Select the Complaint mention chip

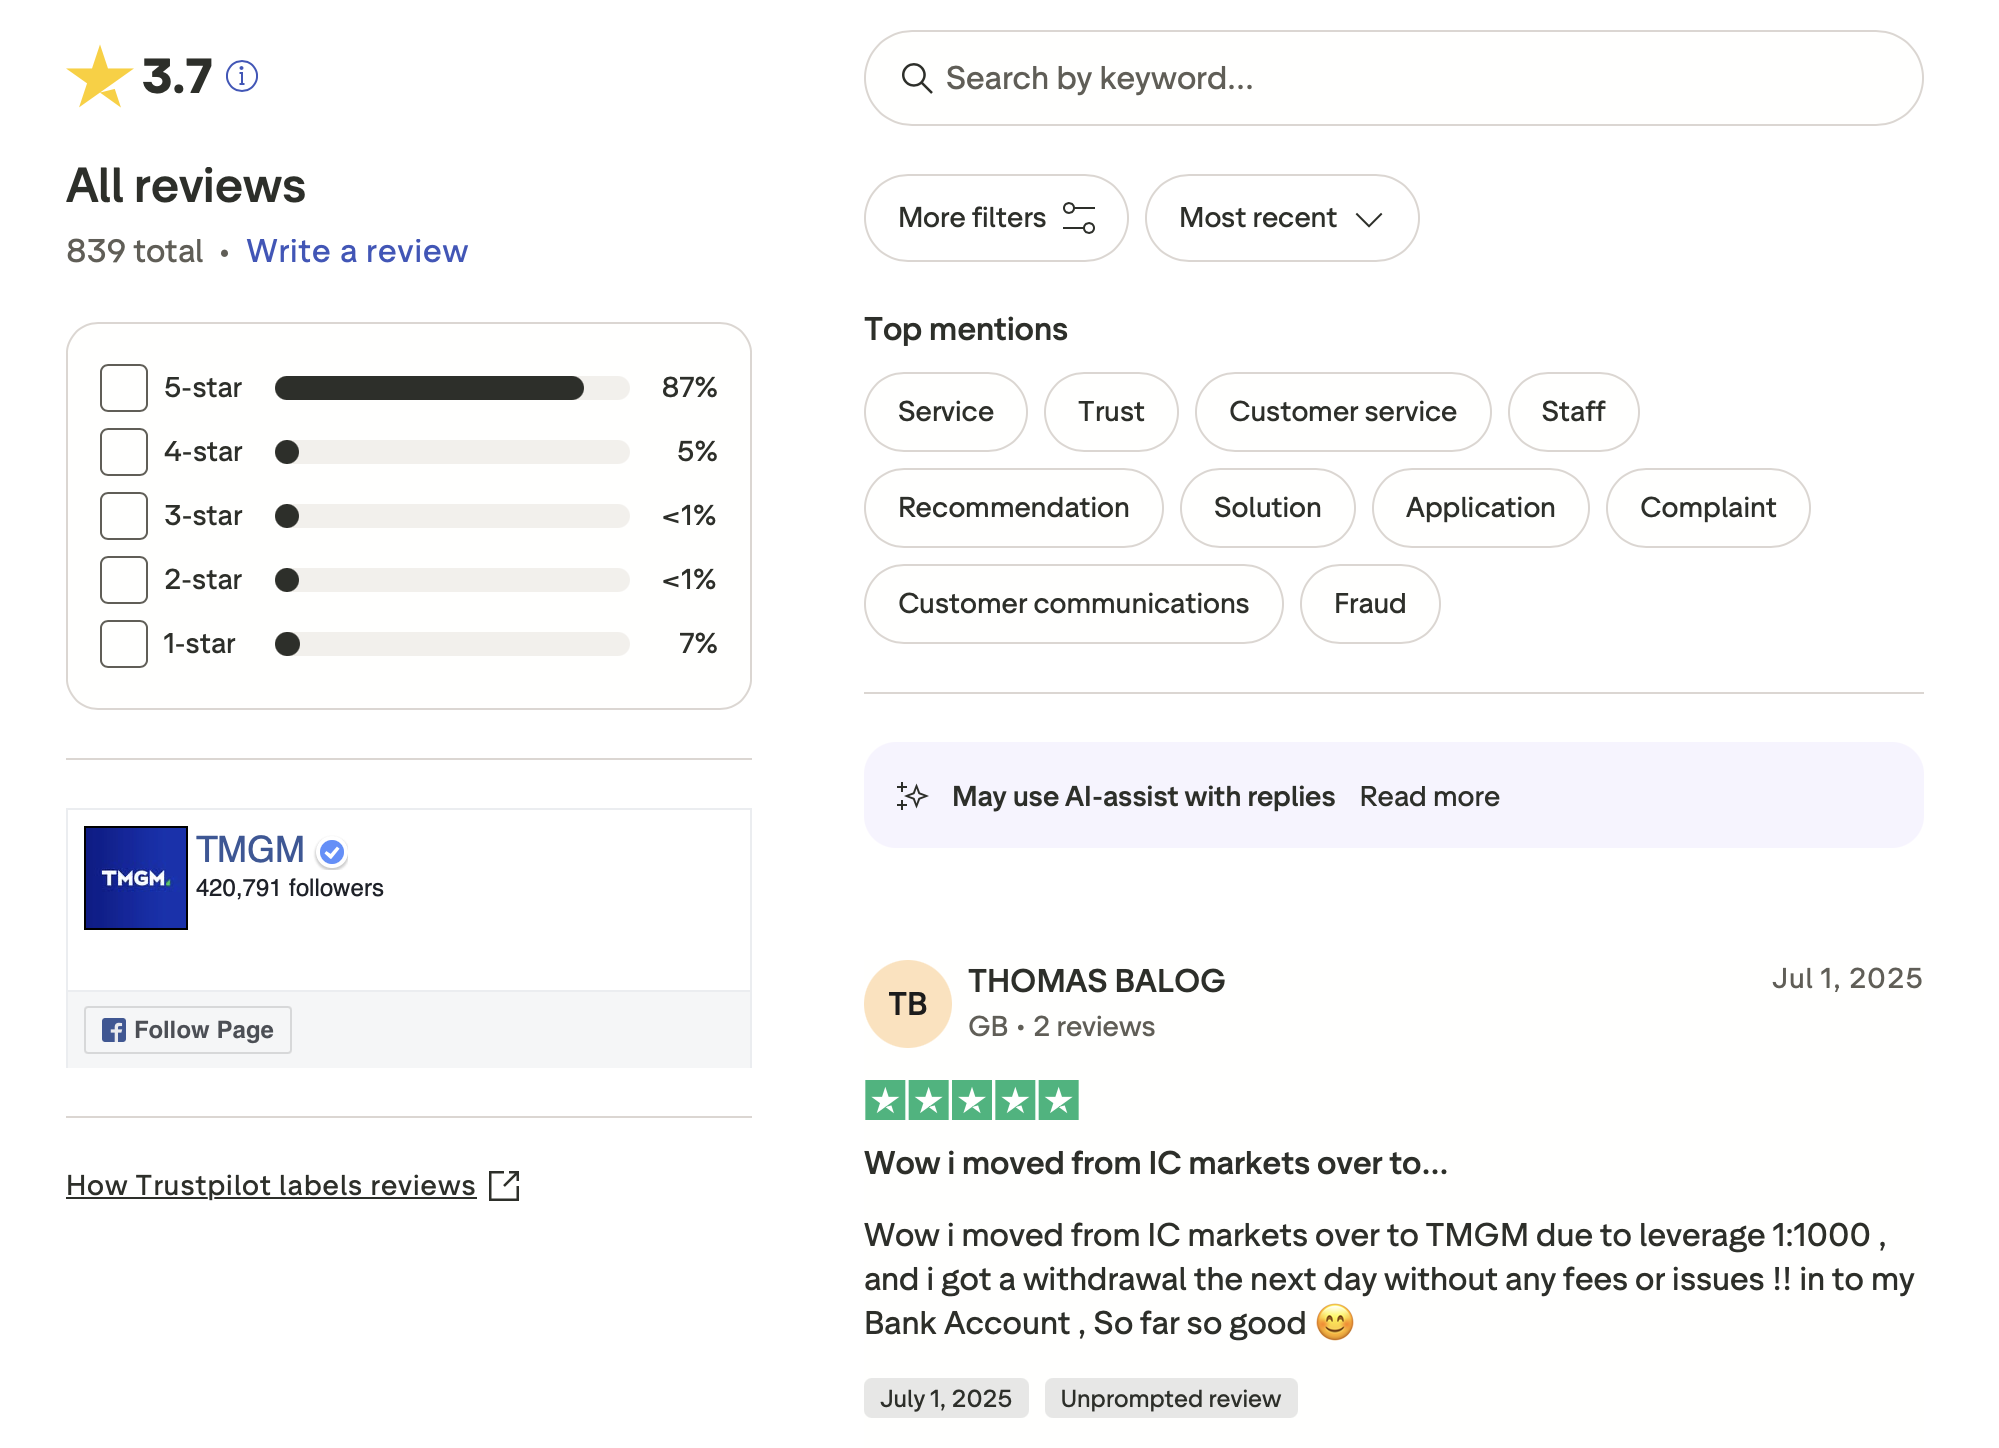[x=1708, y=508]
